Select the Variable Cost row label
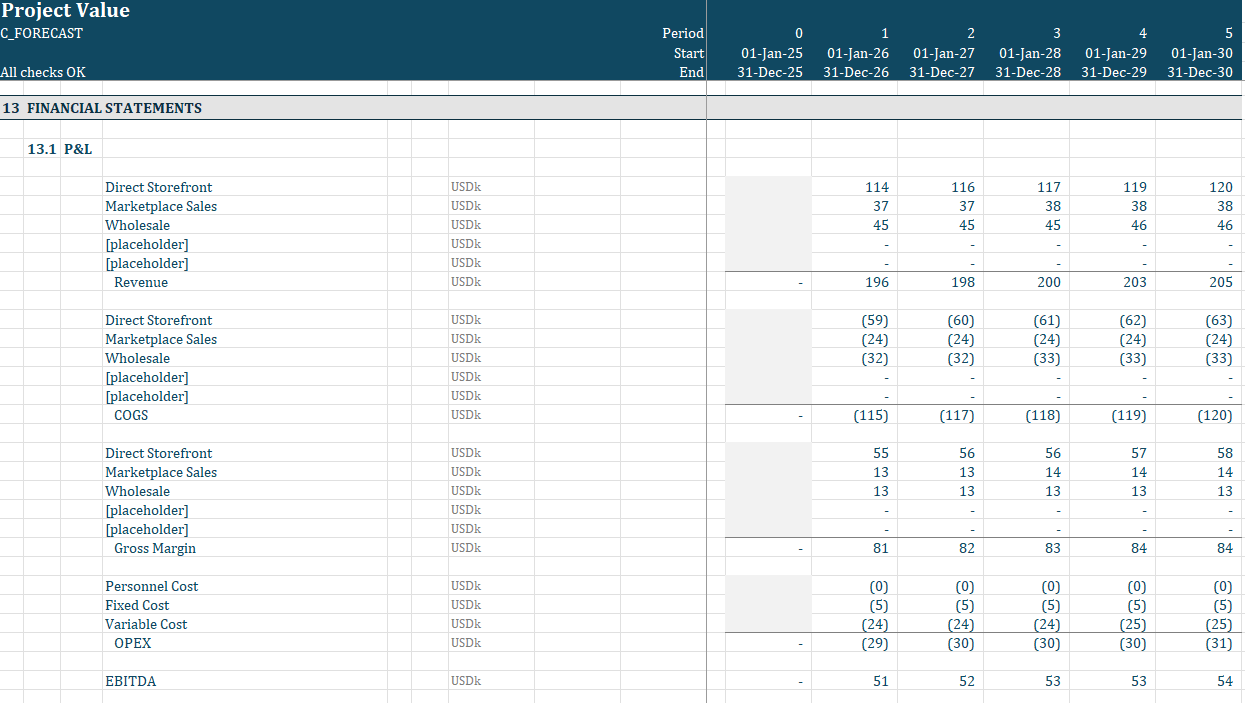This screenshot has width=1245, height=703. coord(146,624)
